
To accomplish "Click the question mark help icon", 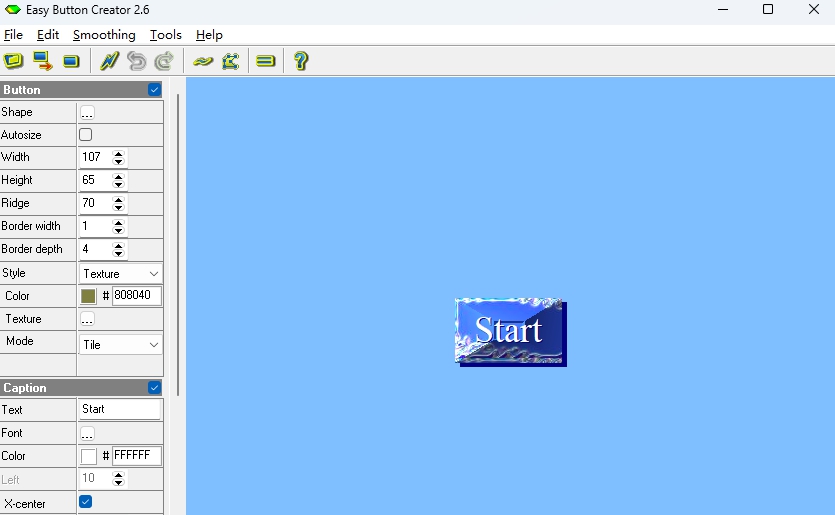I will (301, 61).
